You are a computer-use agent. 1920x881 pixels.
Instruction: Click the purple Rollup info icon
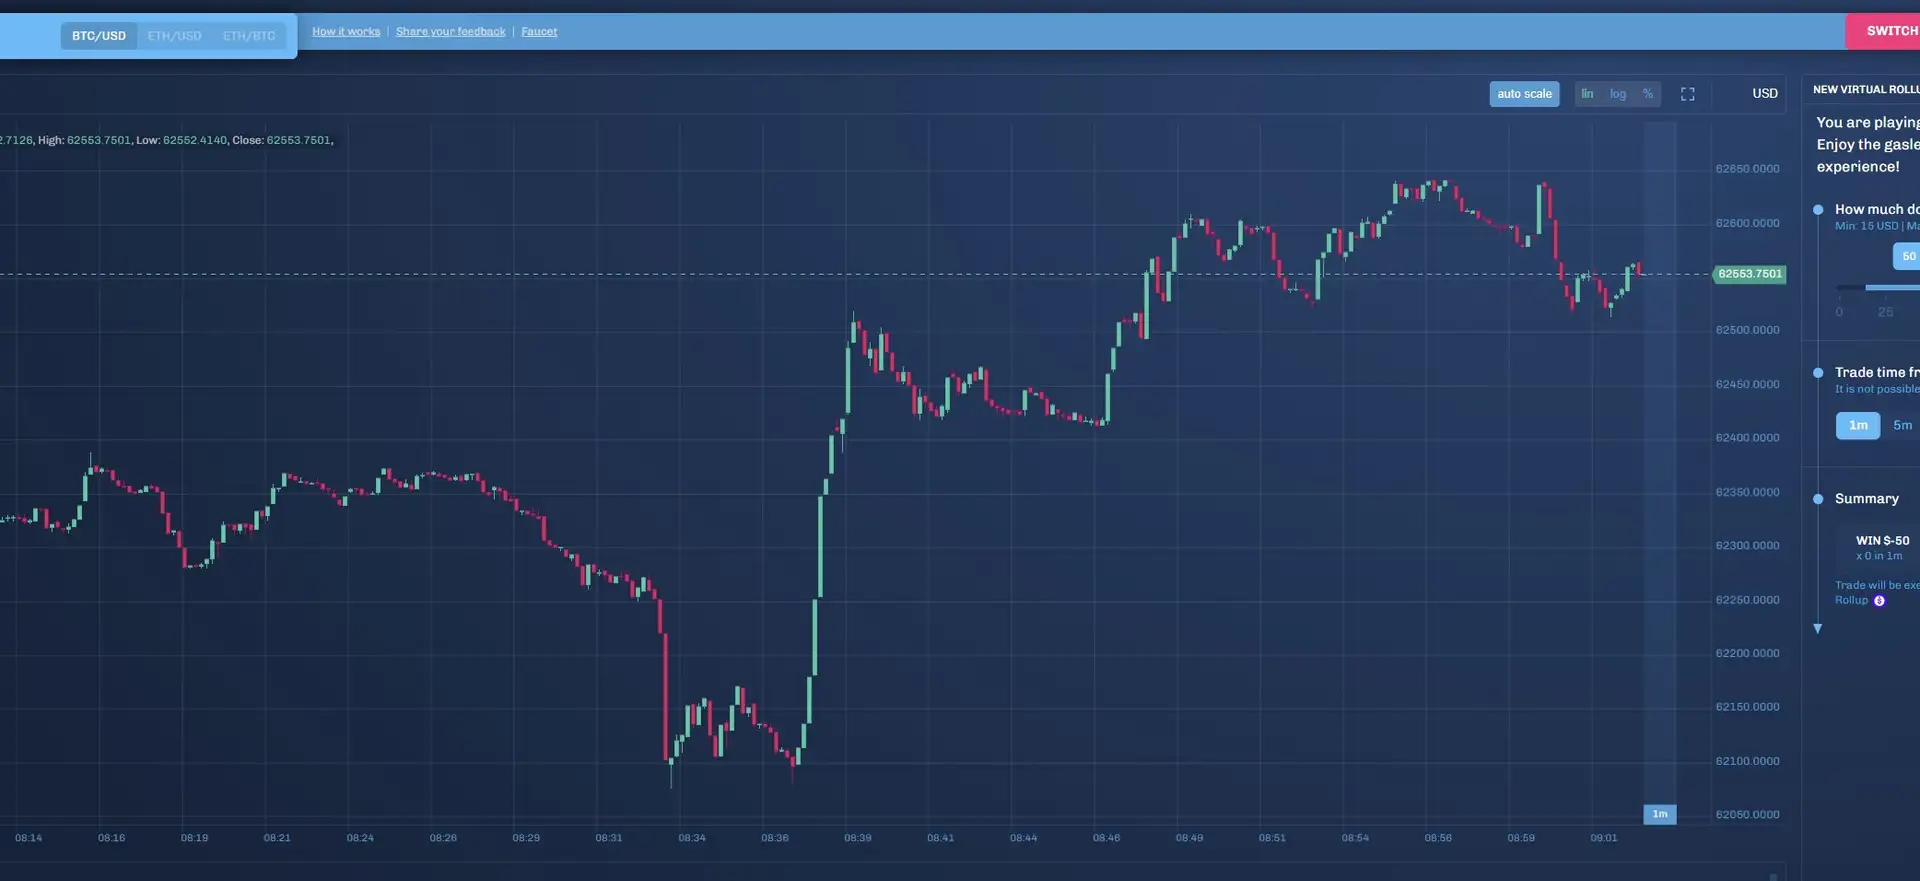click(x=1879, y=601)
